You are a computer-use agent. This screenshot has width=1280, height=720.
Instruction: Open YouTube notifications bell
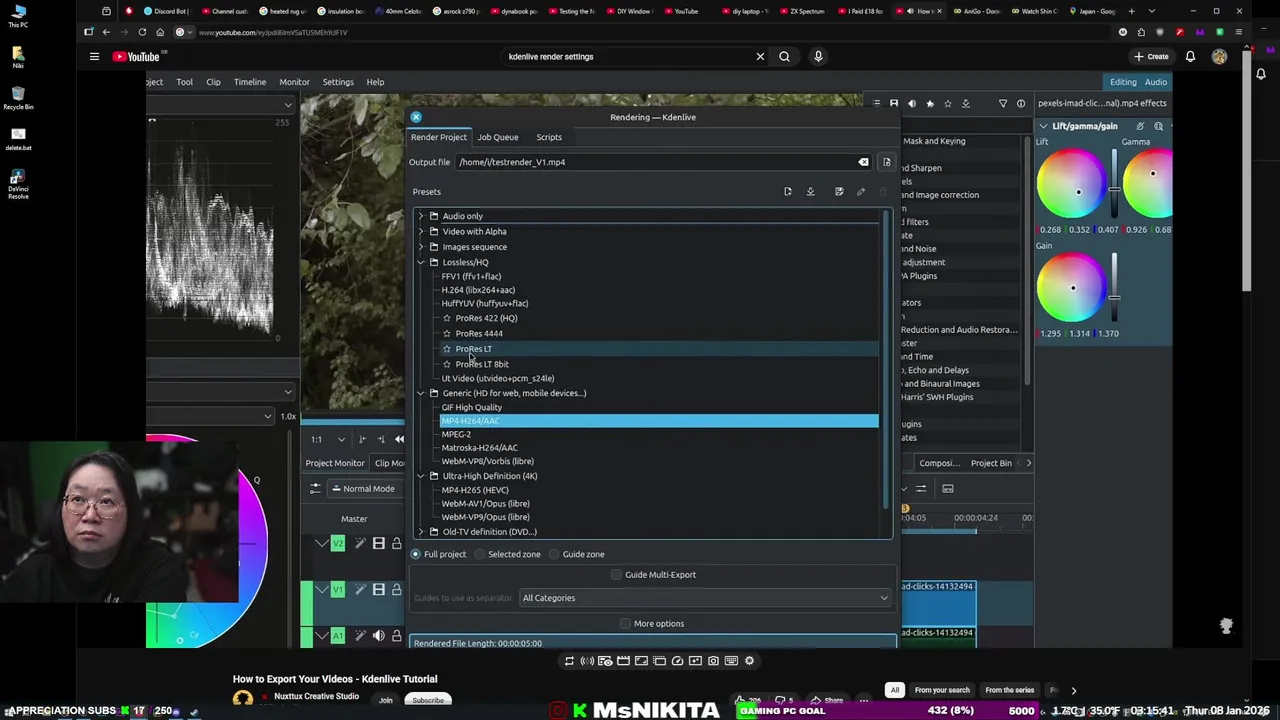pyautogui.click(x=1190, y=57)
